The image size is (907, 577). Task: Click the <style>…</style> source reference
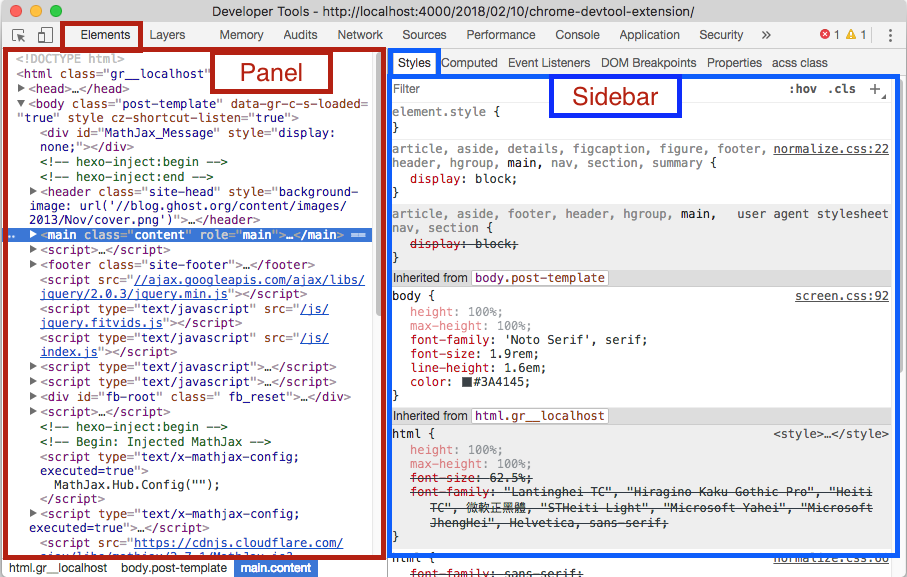(831, 434)
